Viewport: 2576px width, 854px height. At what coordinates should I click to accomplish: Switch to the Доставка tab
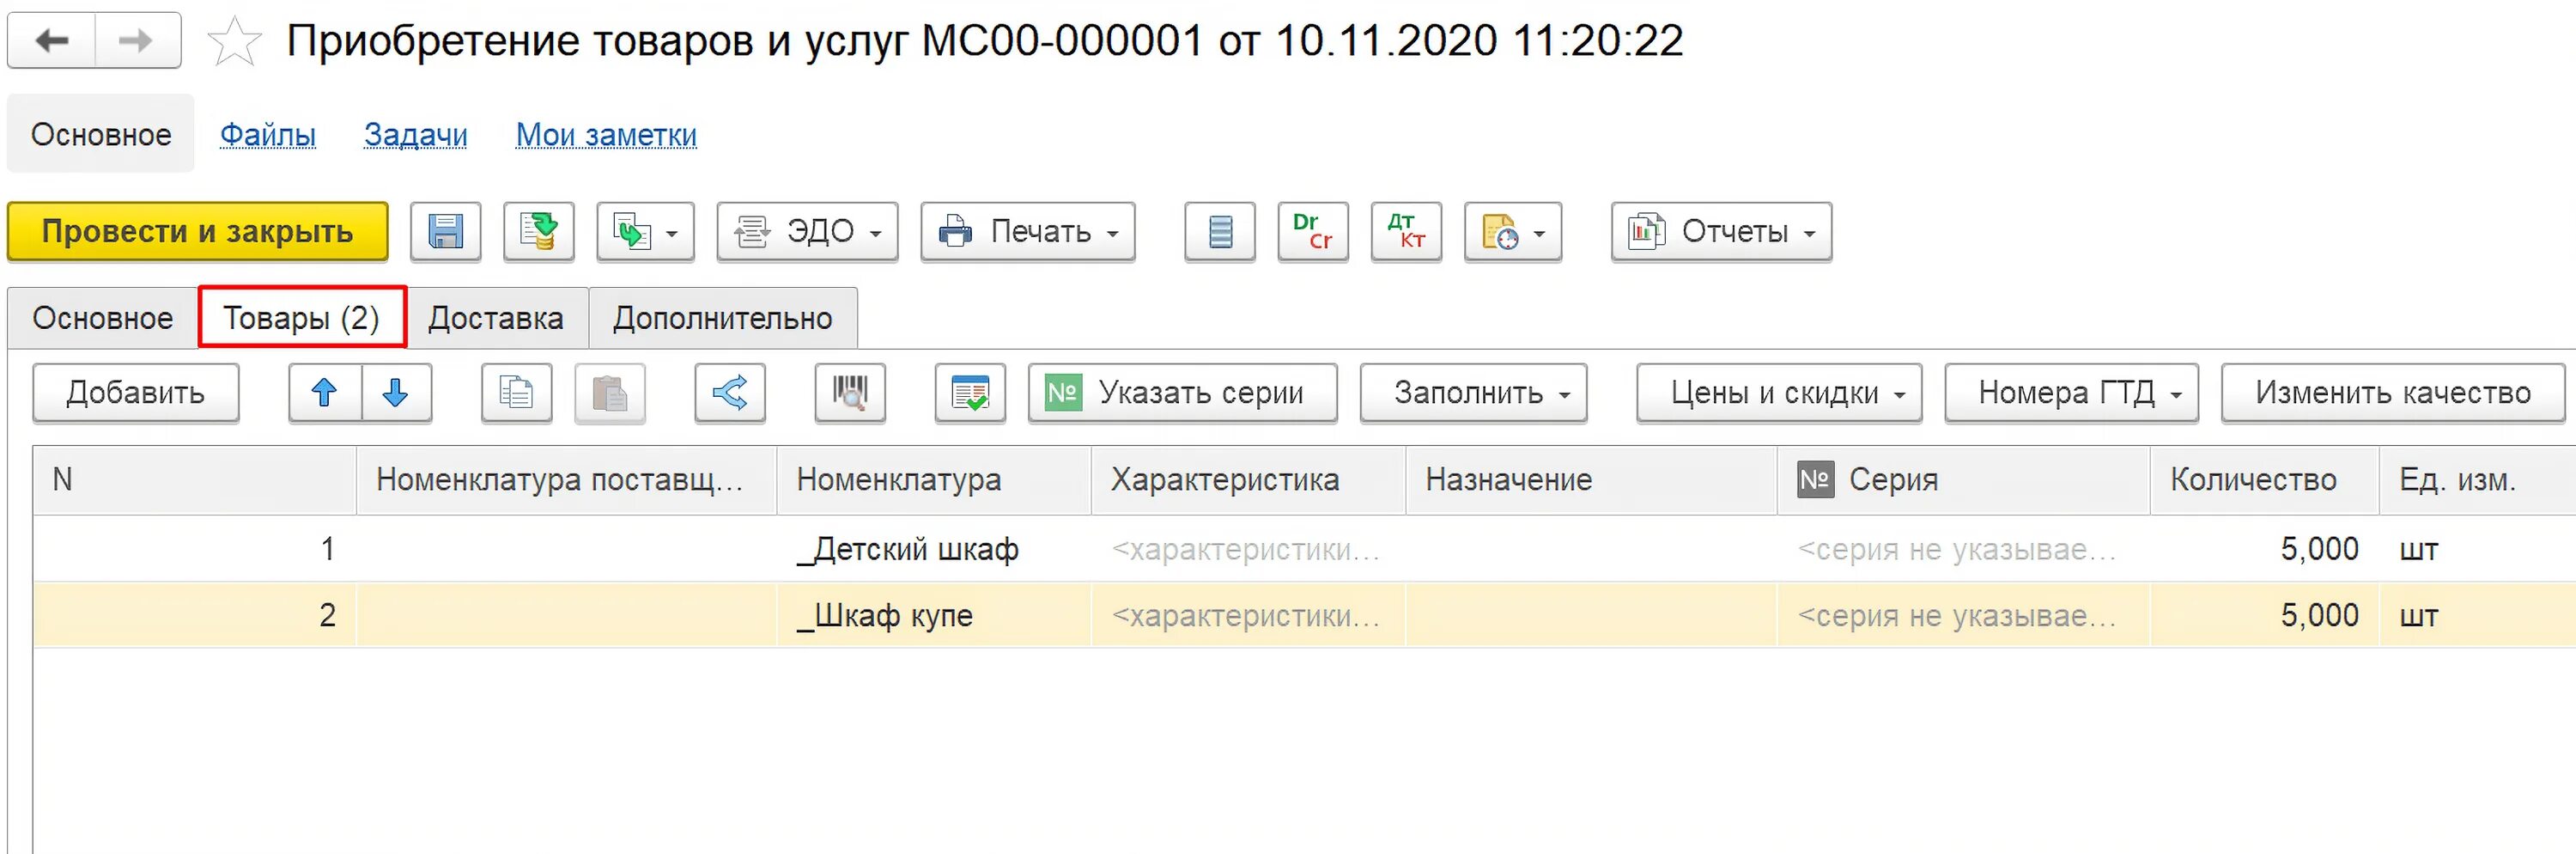[496, 318]
